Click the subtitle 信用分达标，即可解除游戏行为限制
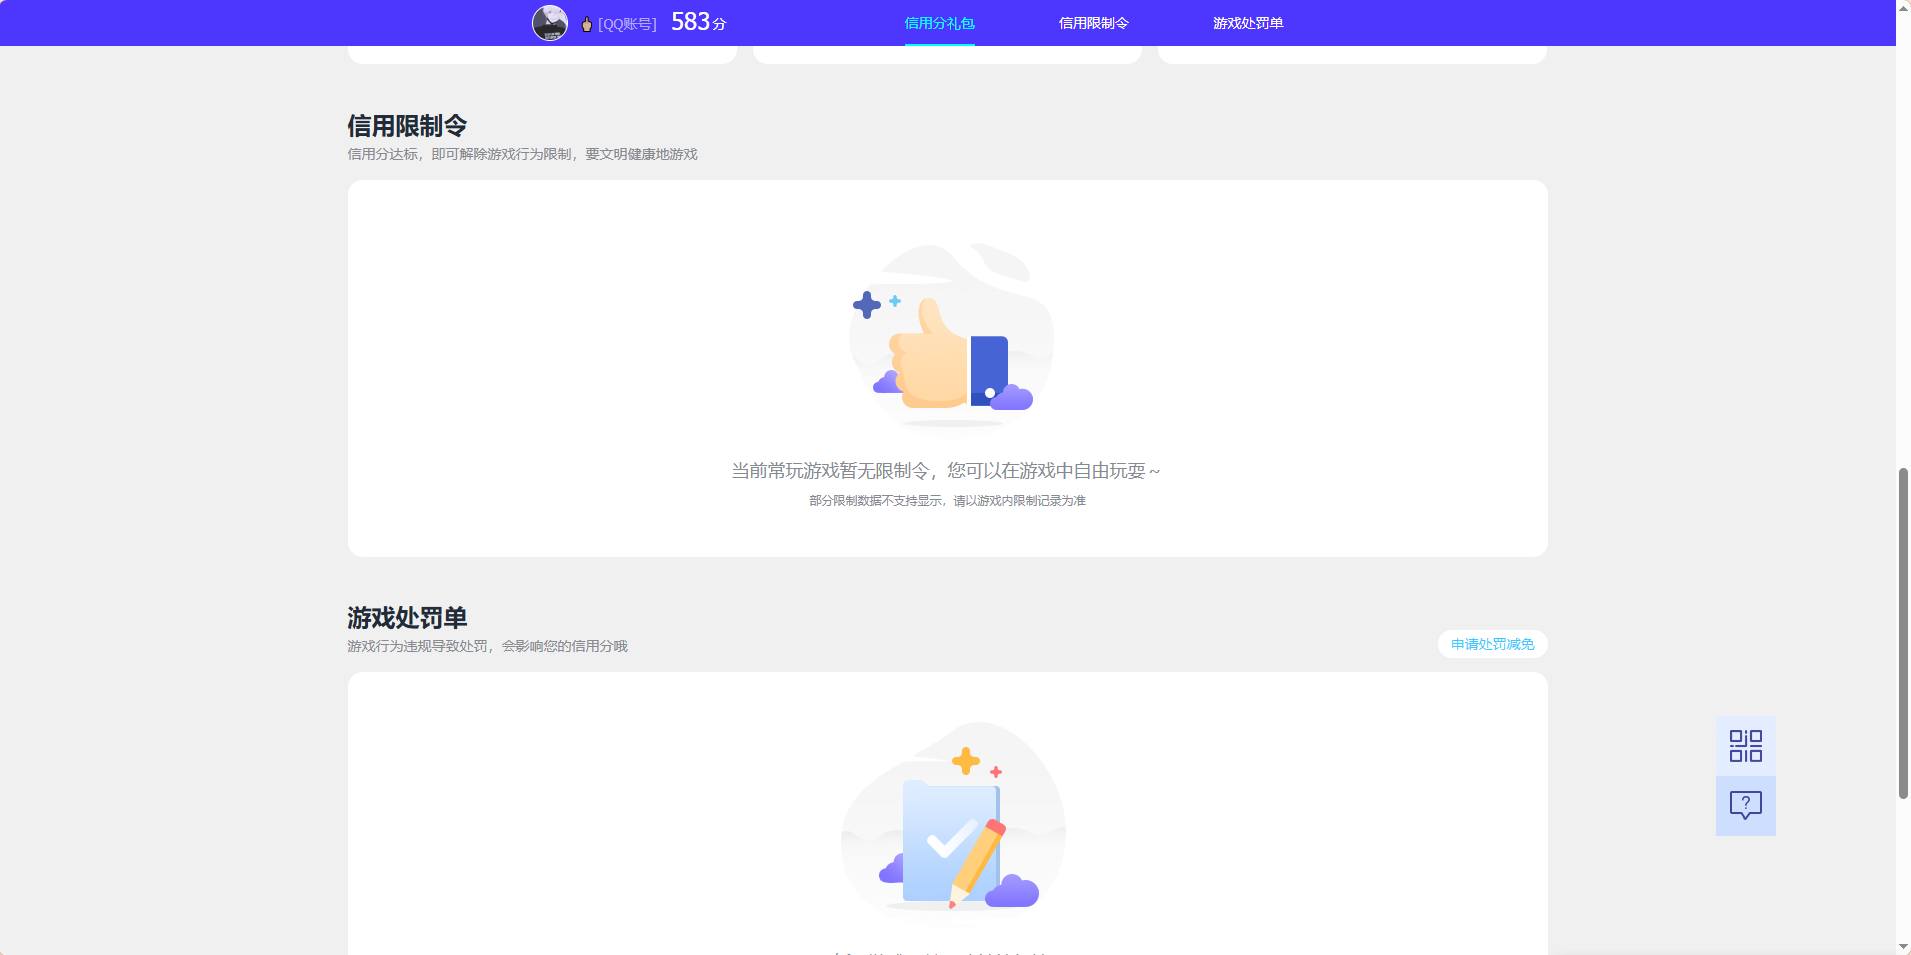Screen dimensions: 1911x955 pos(460,154)
